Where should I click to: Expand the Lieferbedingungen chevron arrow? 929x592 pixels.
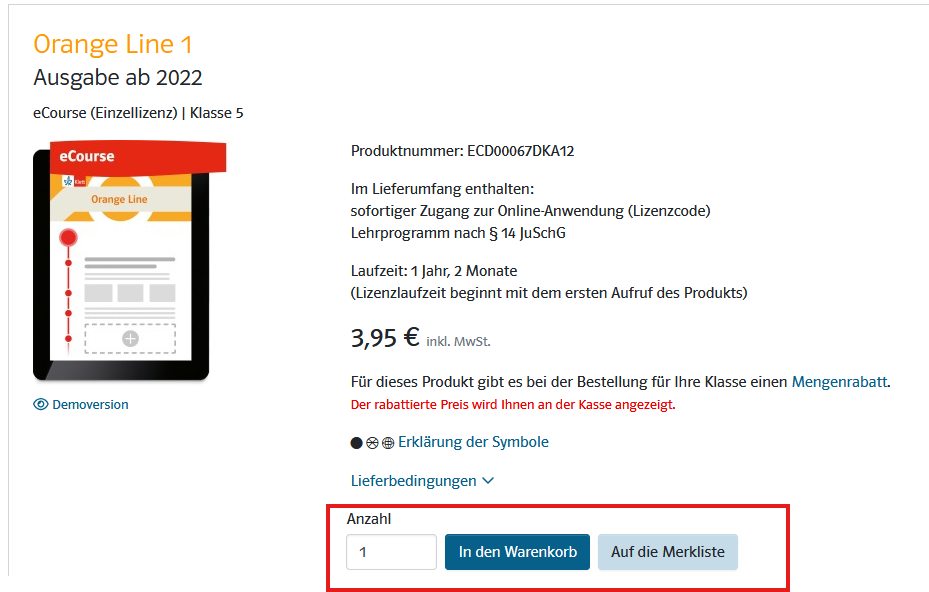pos(488,481)
